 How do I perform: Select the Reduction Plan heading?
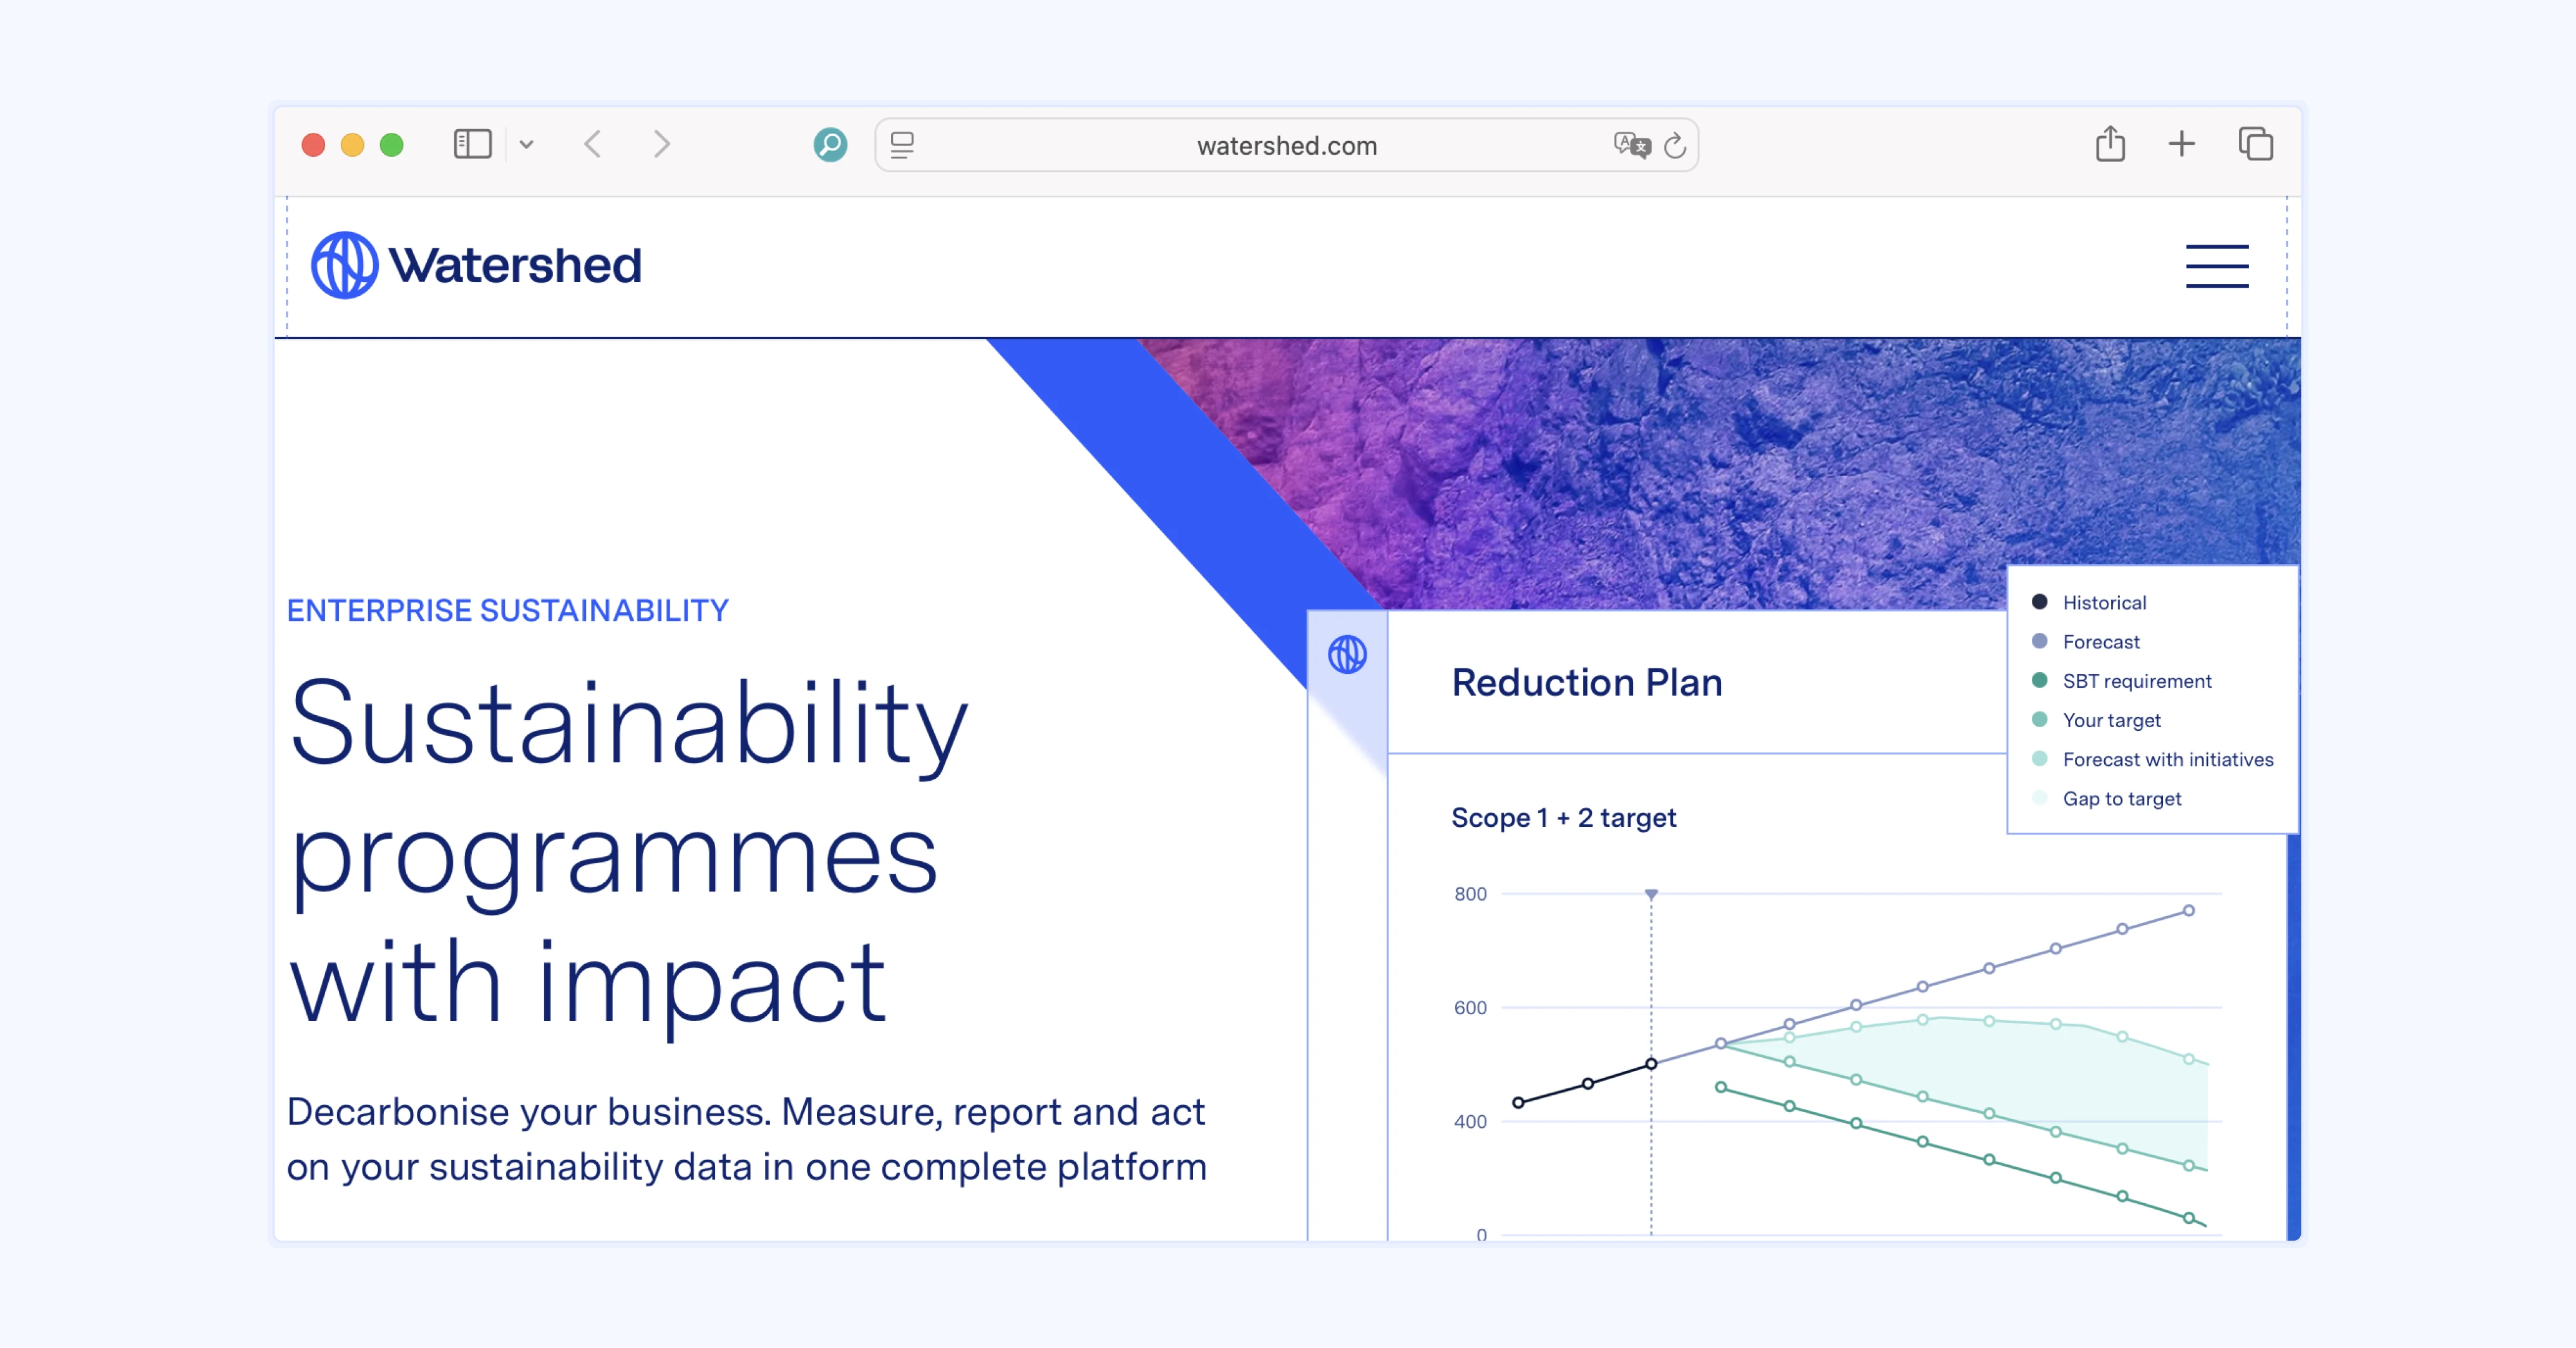[x=1587, y=682]
